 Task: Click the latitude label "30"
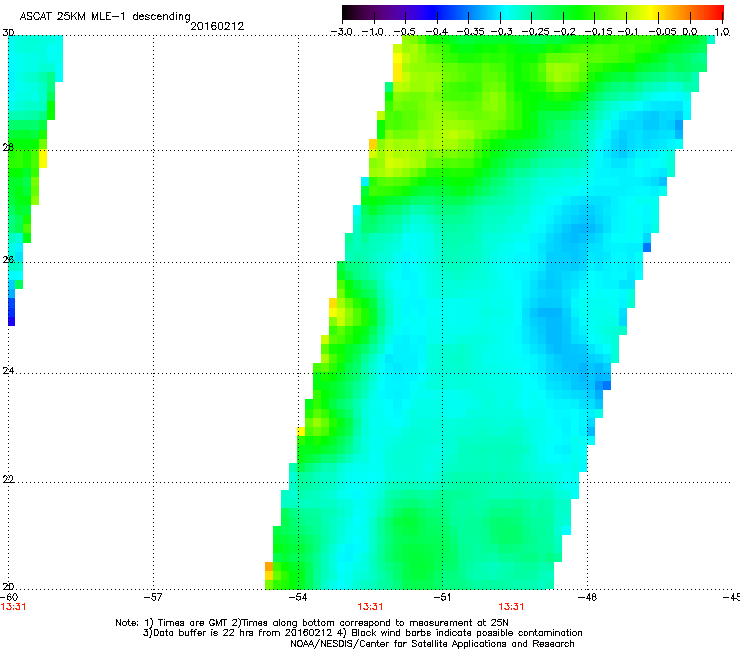[x=8, y=33]
